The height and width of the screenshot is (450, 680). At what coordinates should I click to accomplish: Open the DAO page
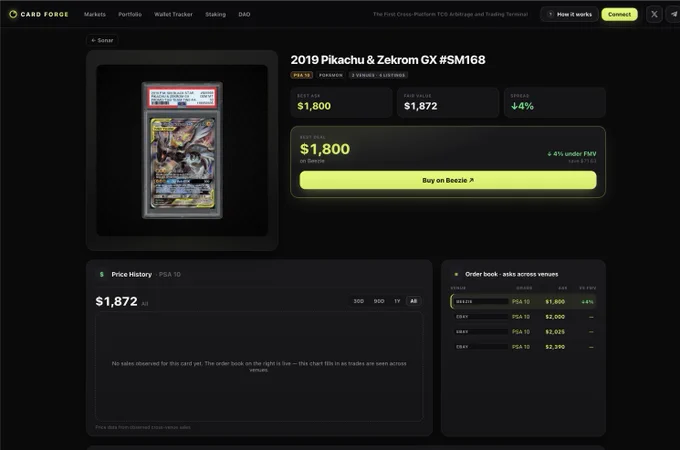coord(244,14)
